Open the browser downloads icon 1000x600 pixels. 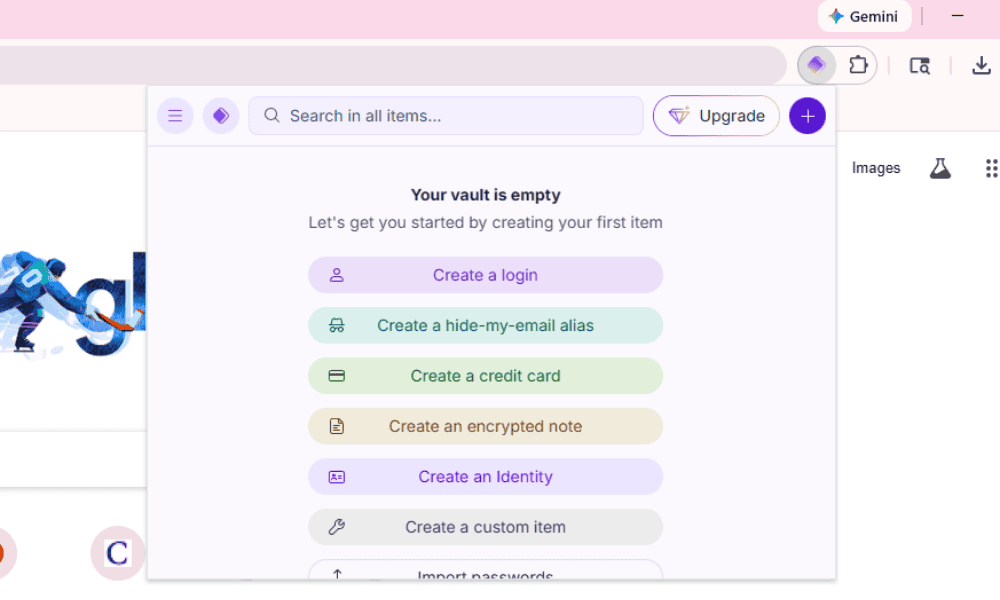(x=981, y=66)
